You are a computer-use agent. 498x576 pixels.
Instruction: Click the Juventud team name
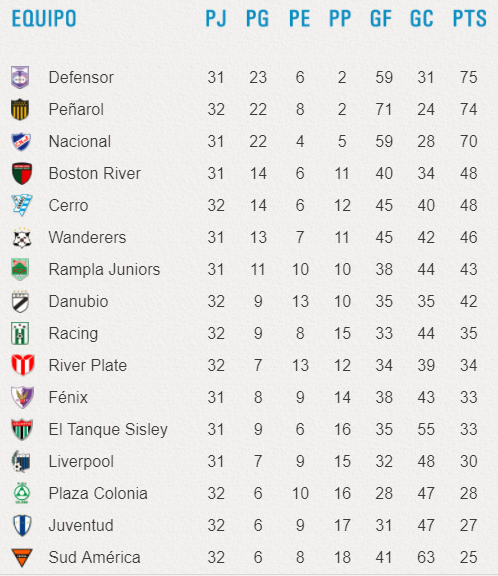81,525
